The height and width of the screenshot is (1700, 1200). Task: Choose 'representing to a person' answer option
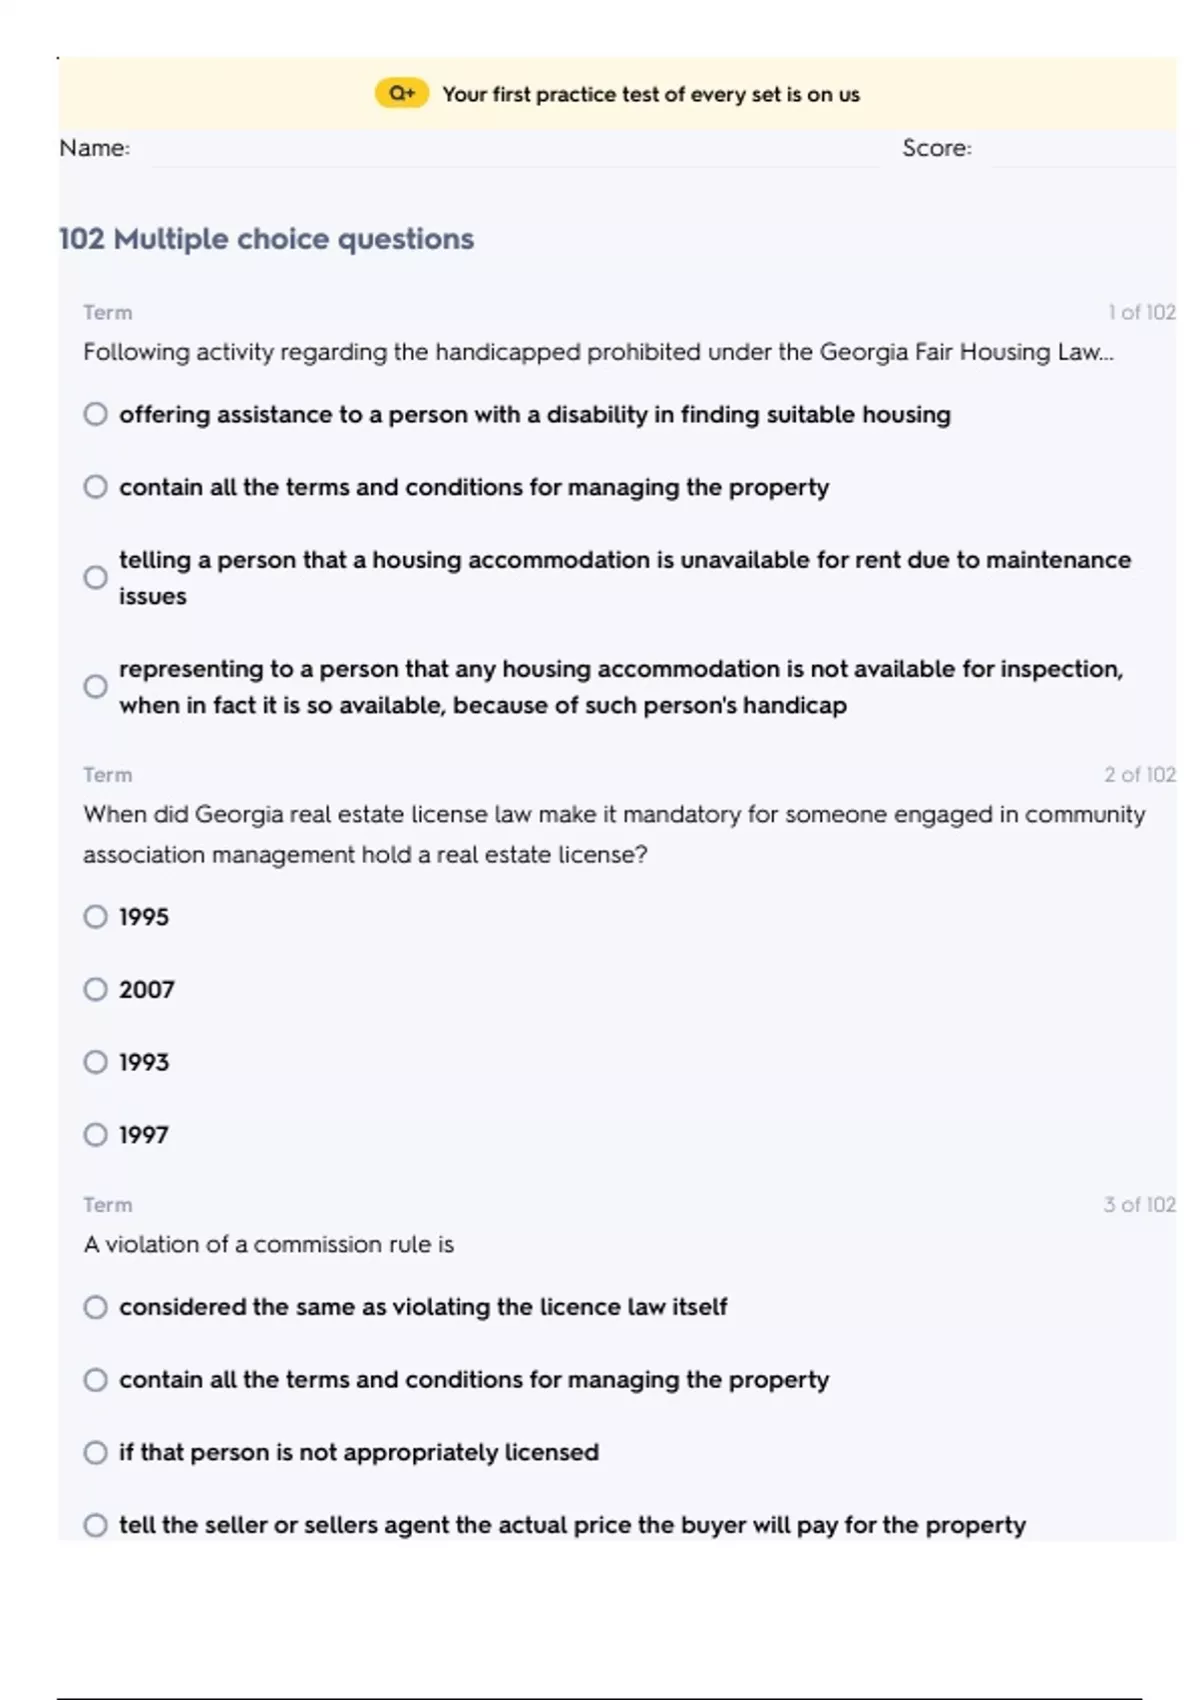click(96, 687)
